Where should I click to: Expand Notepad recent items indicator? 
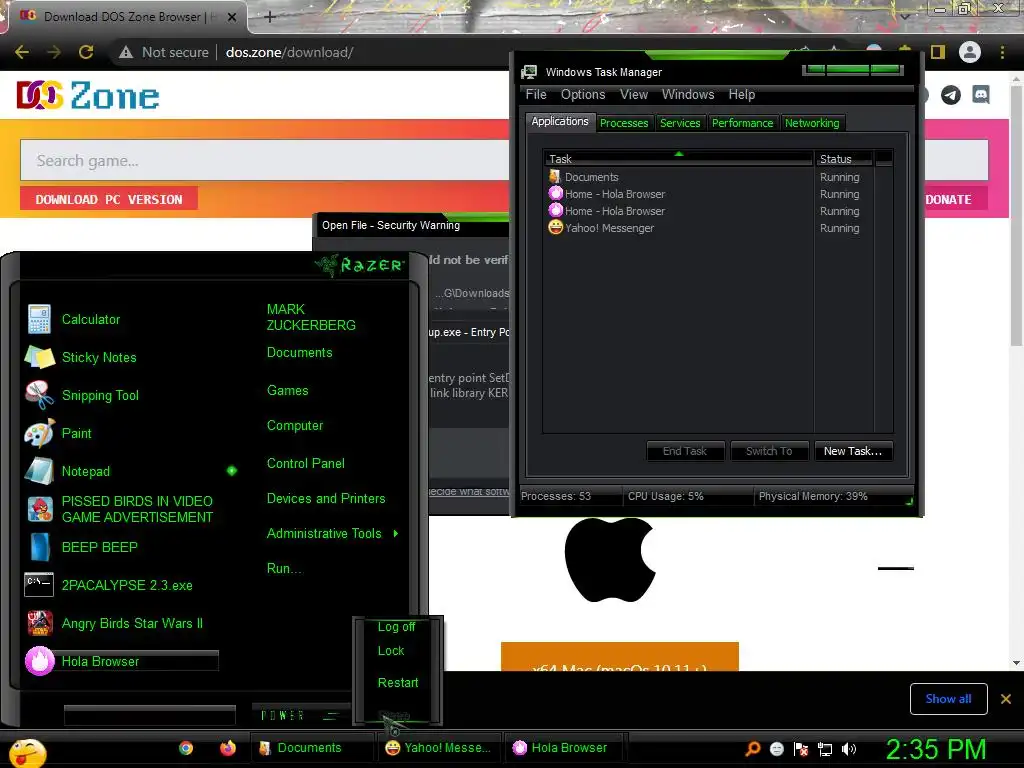pyautogui.click(x=232, y=471)
